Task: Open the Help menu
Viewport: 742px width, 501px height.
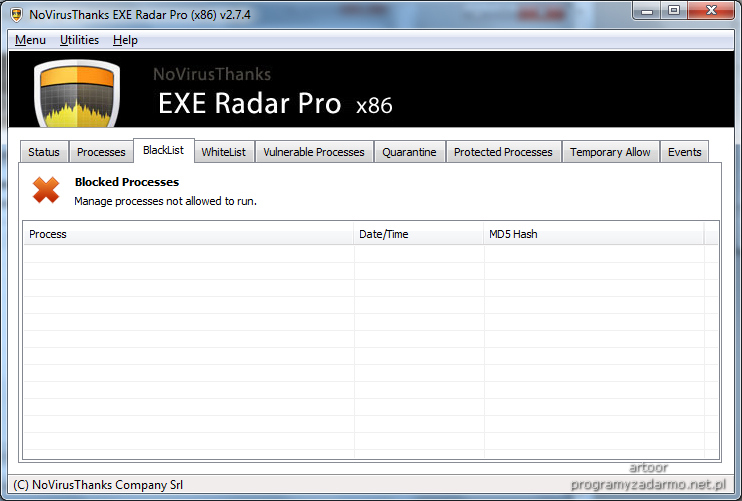Action: (125, 40)
